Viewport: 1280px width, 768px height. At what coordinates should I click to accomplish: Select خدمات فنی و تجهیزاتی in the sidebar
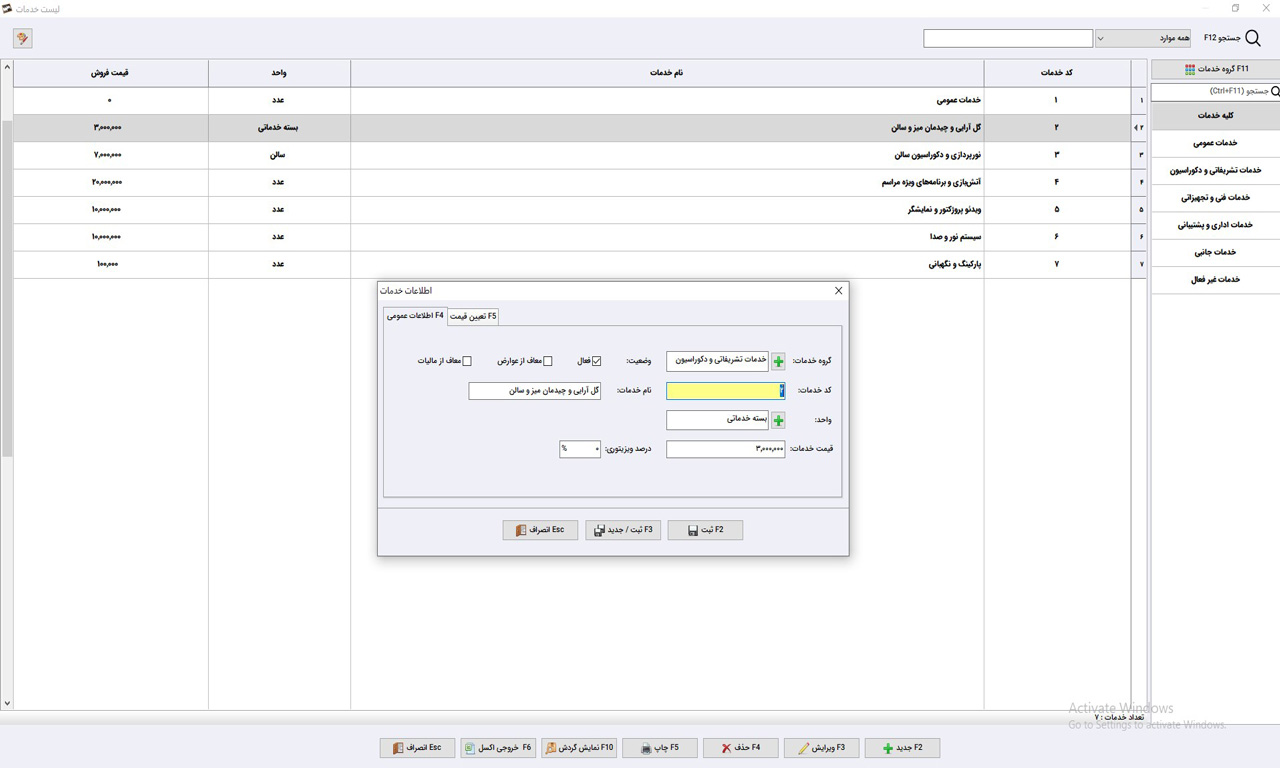pos(1215,198)
